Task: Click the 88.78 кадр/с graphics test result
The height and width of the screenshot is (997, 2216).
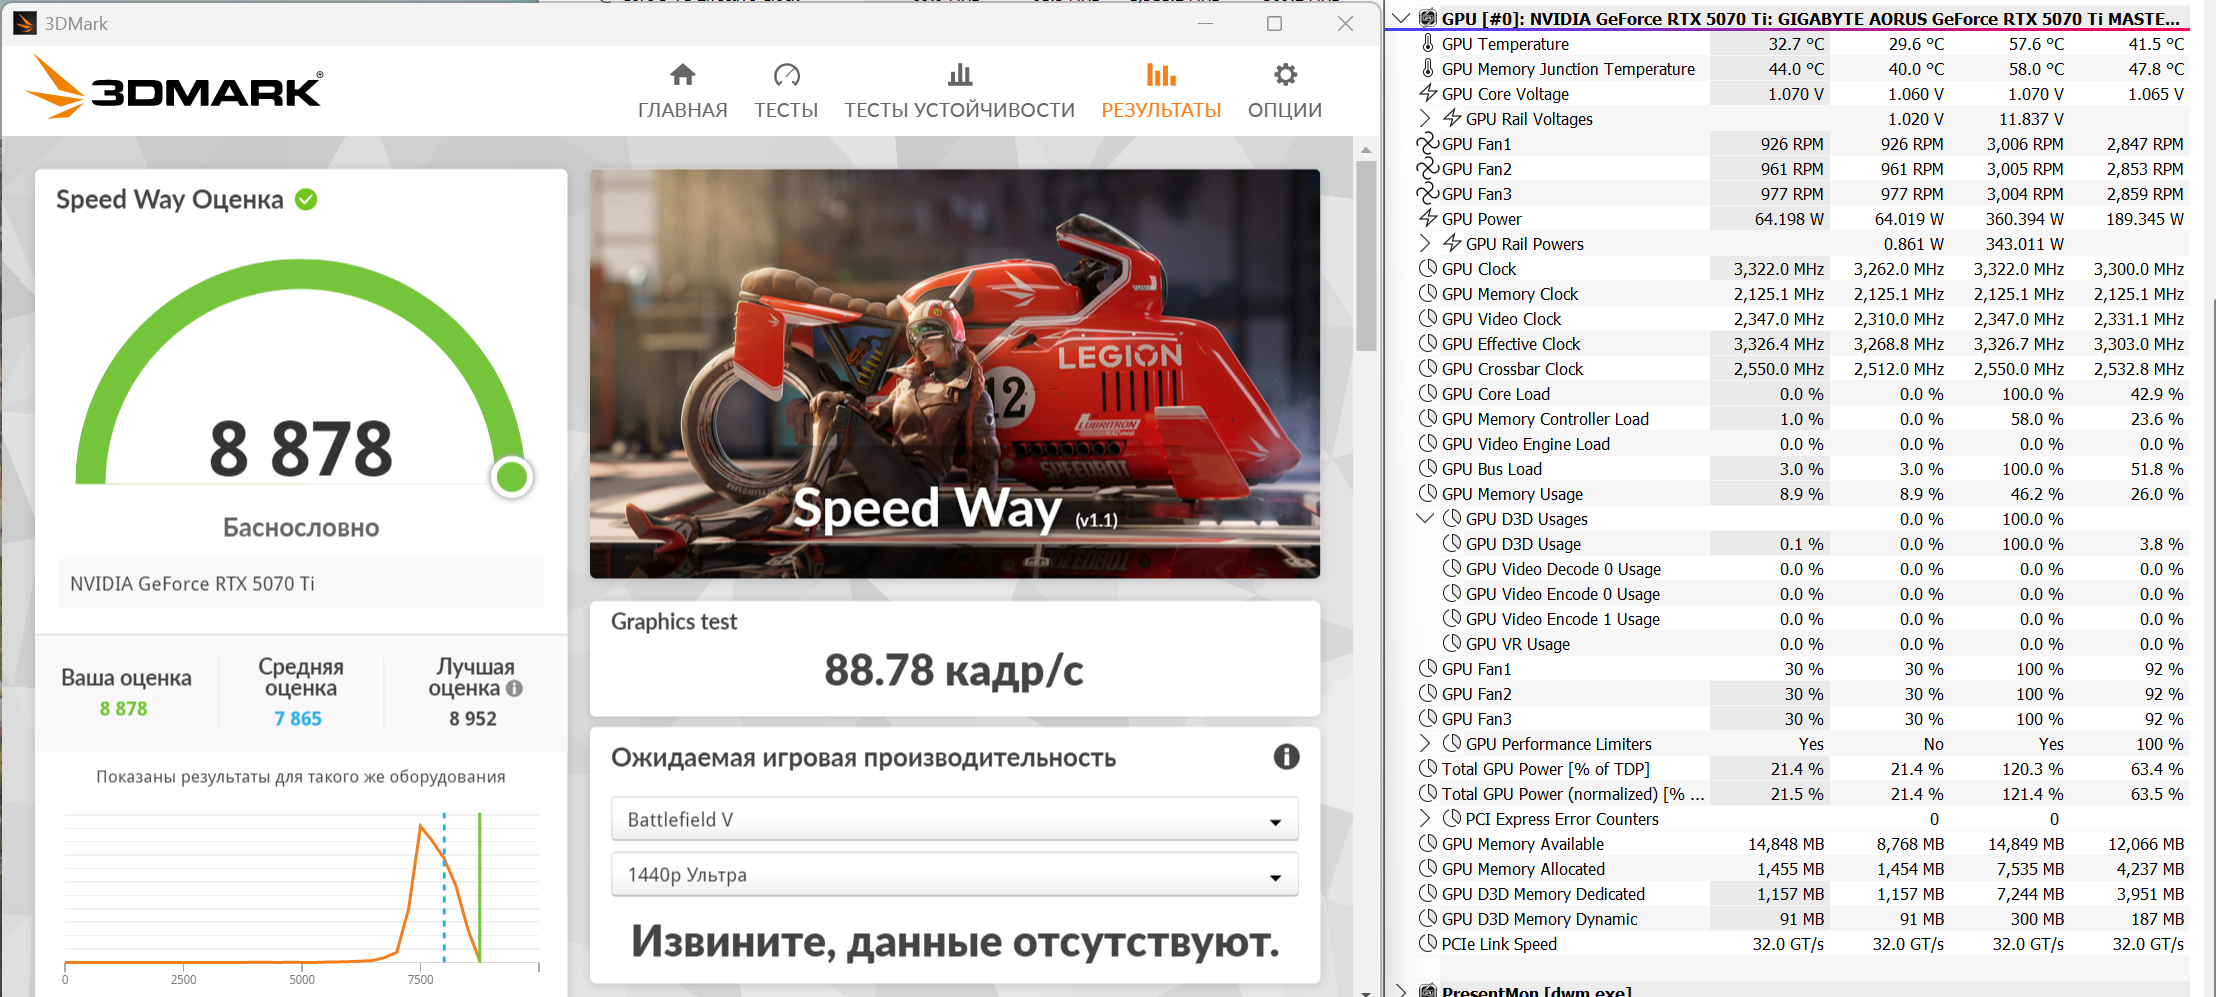Action: 954,670
